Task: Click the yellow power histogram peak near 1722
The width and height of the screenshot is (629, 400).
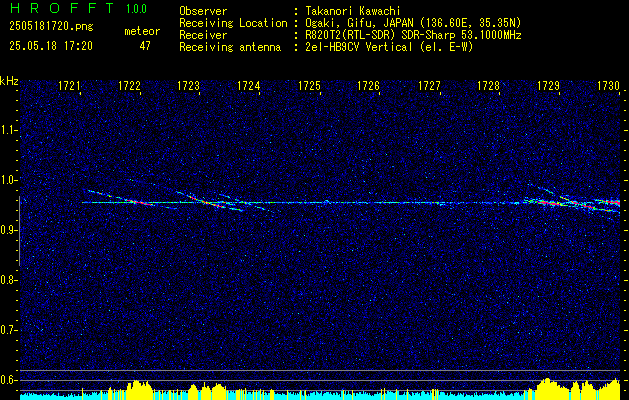Action: point(138,389)
